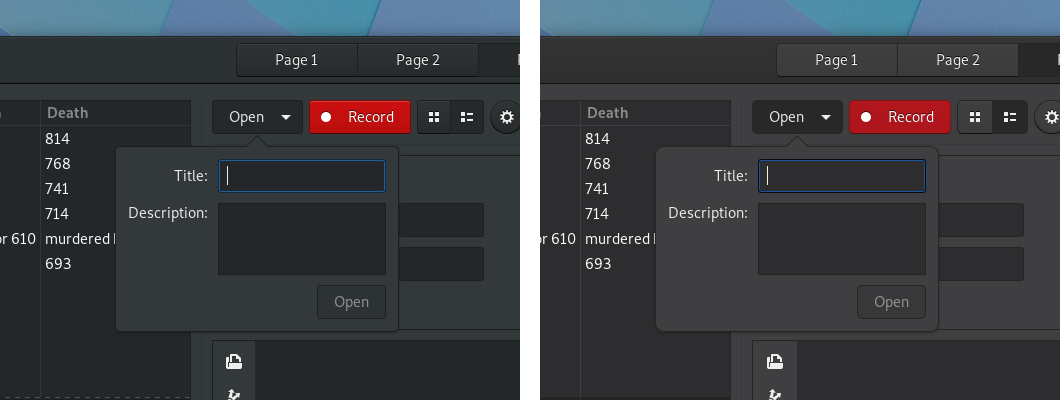Click the gear settings icon in left window
The height and width of the screenshot is (400, 1060).
507,117
